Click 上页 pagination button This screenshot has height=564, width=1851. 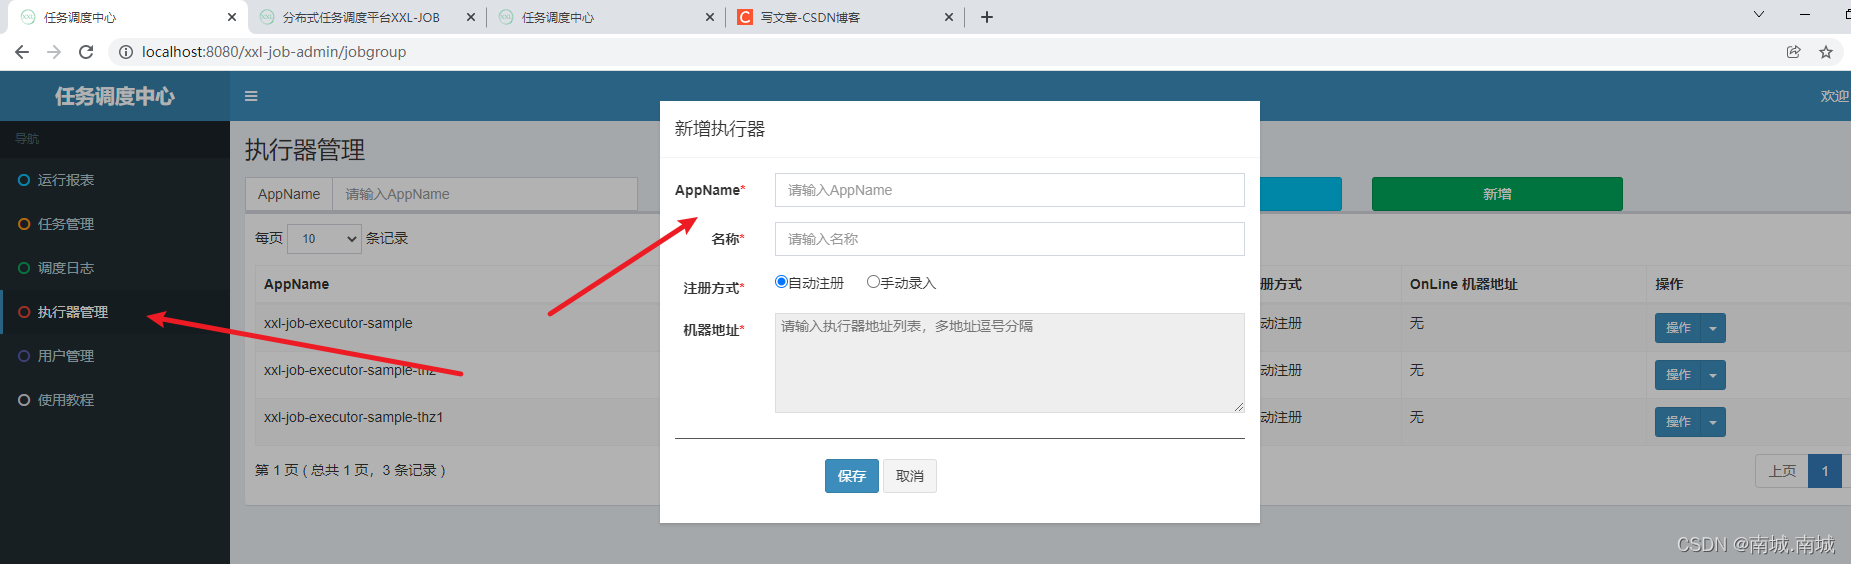(x=1782, y=471)
